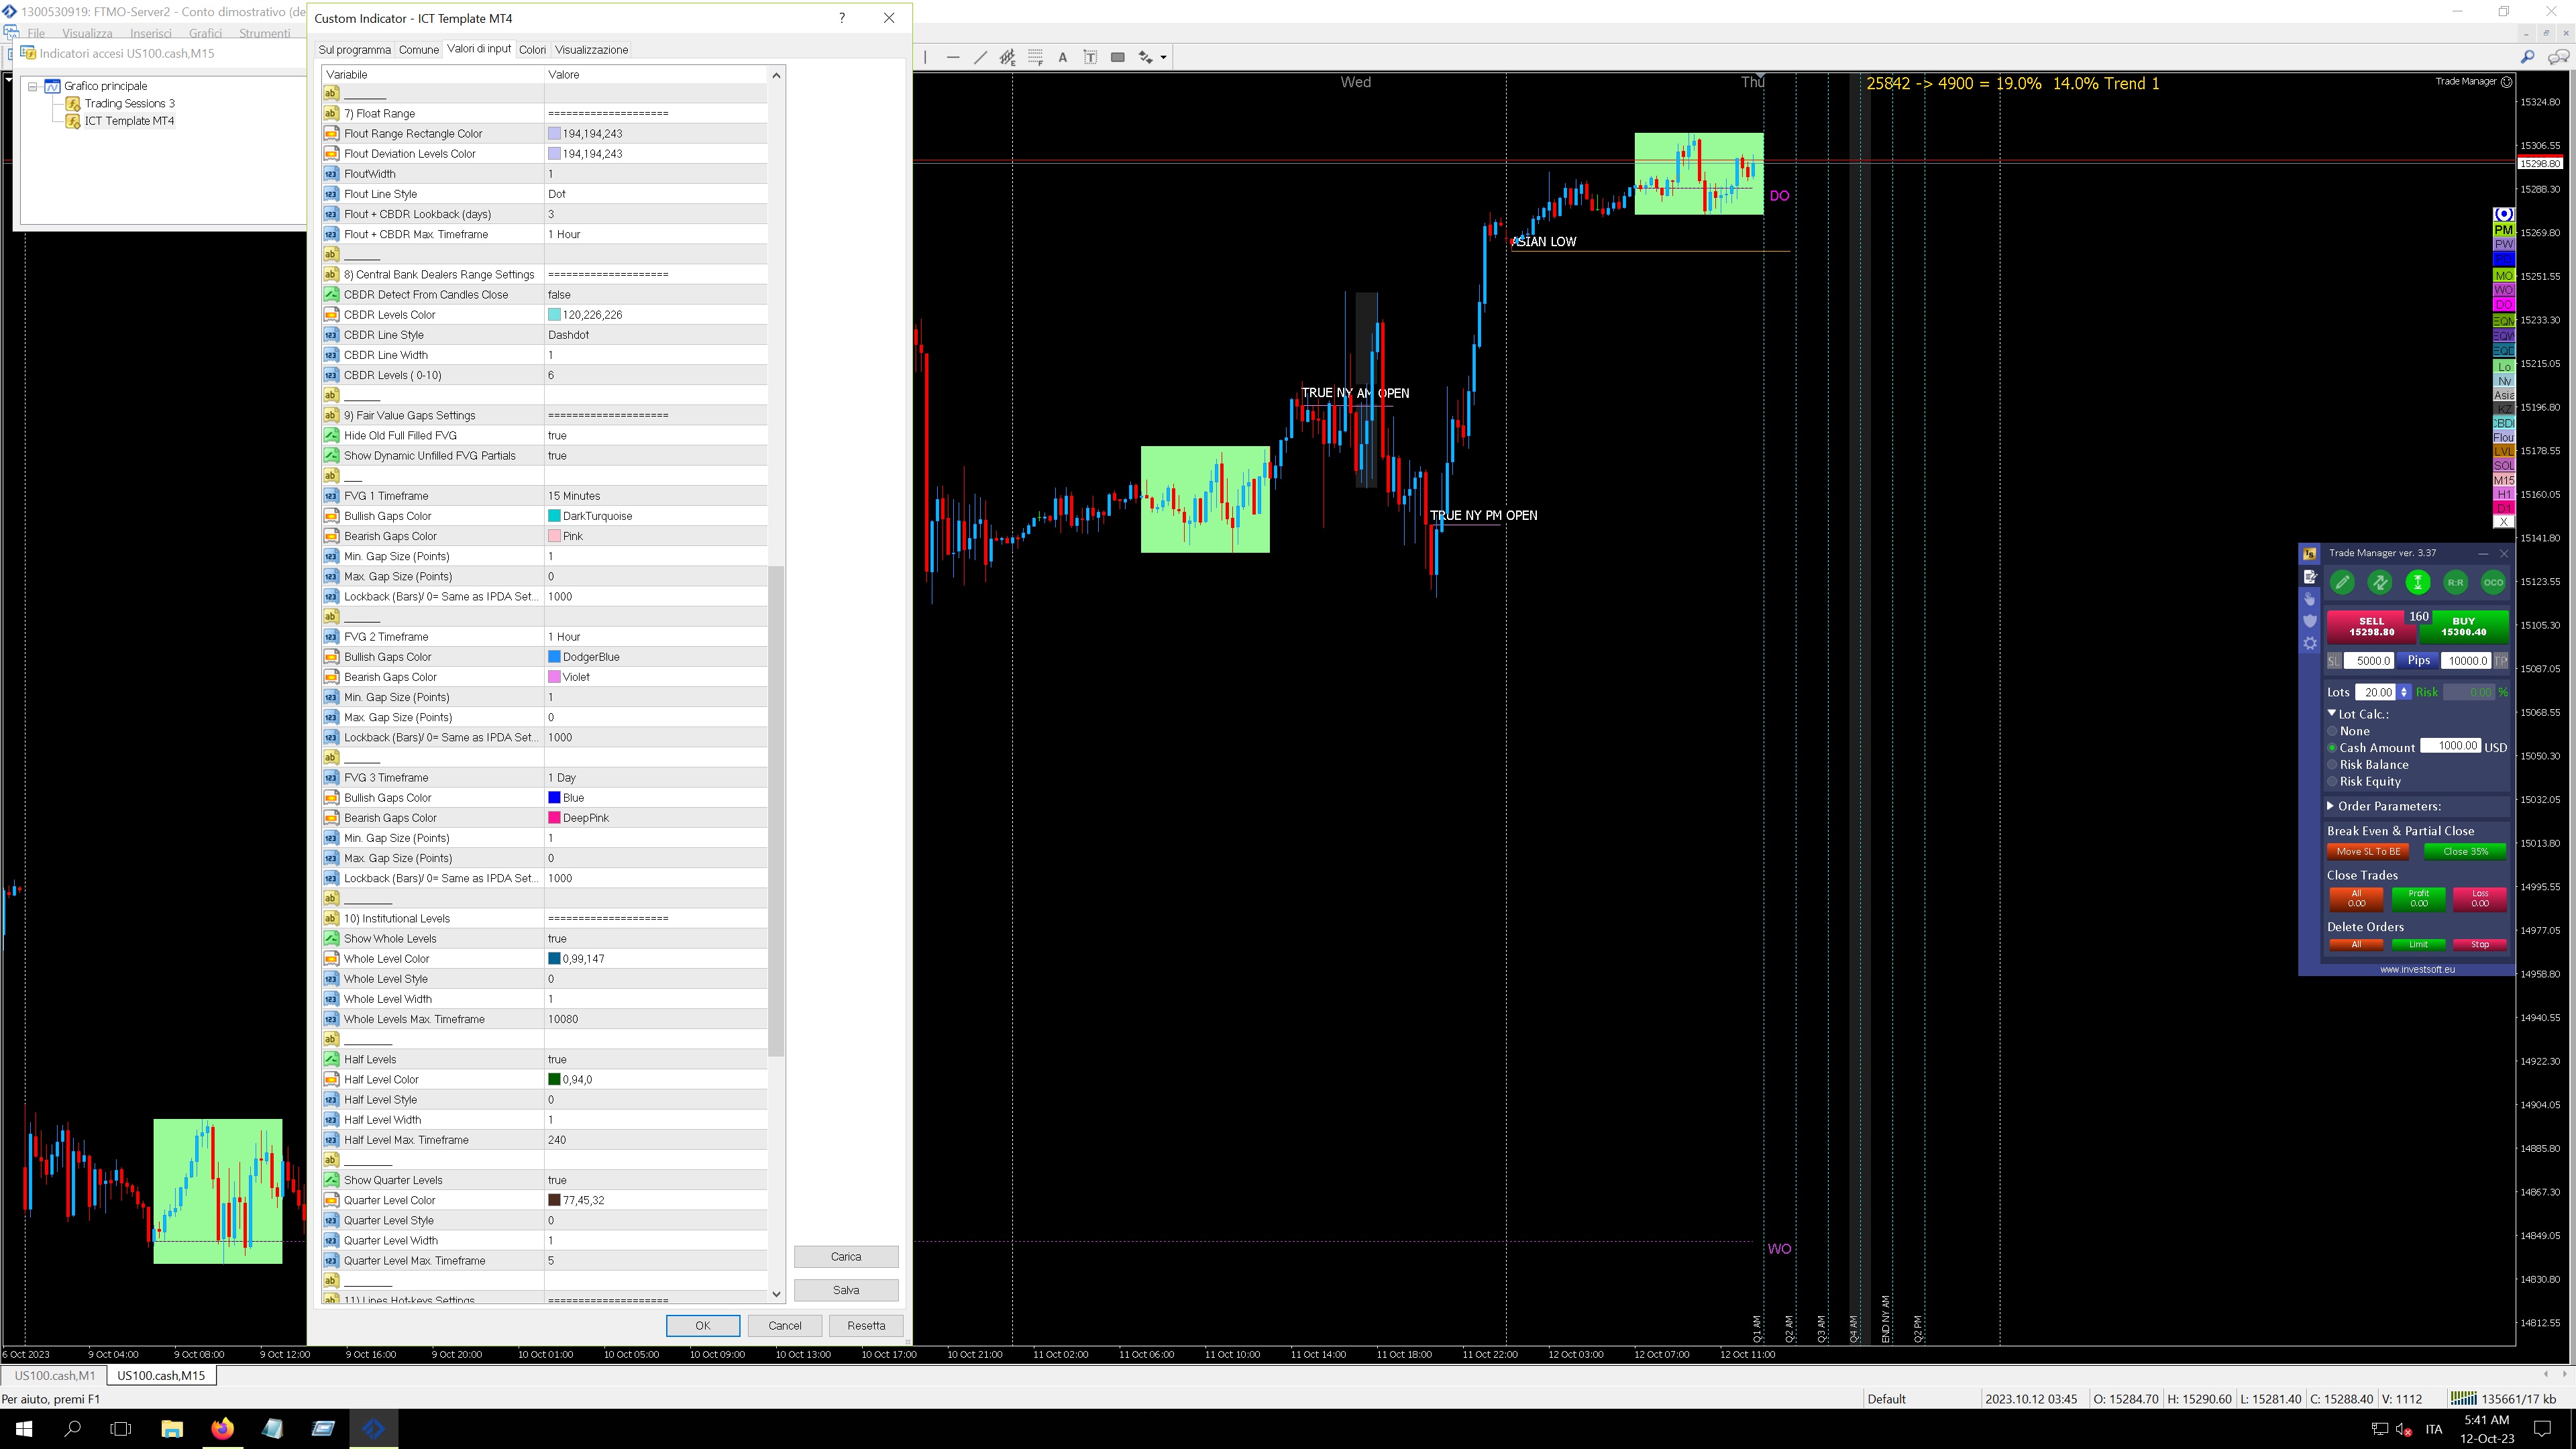Image resolution: width=2576 pixels, height=1449 pixels.
Task: Select the Risk Equity radio button
Action: [2333, 782]
